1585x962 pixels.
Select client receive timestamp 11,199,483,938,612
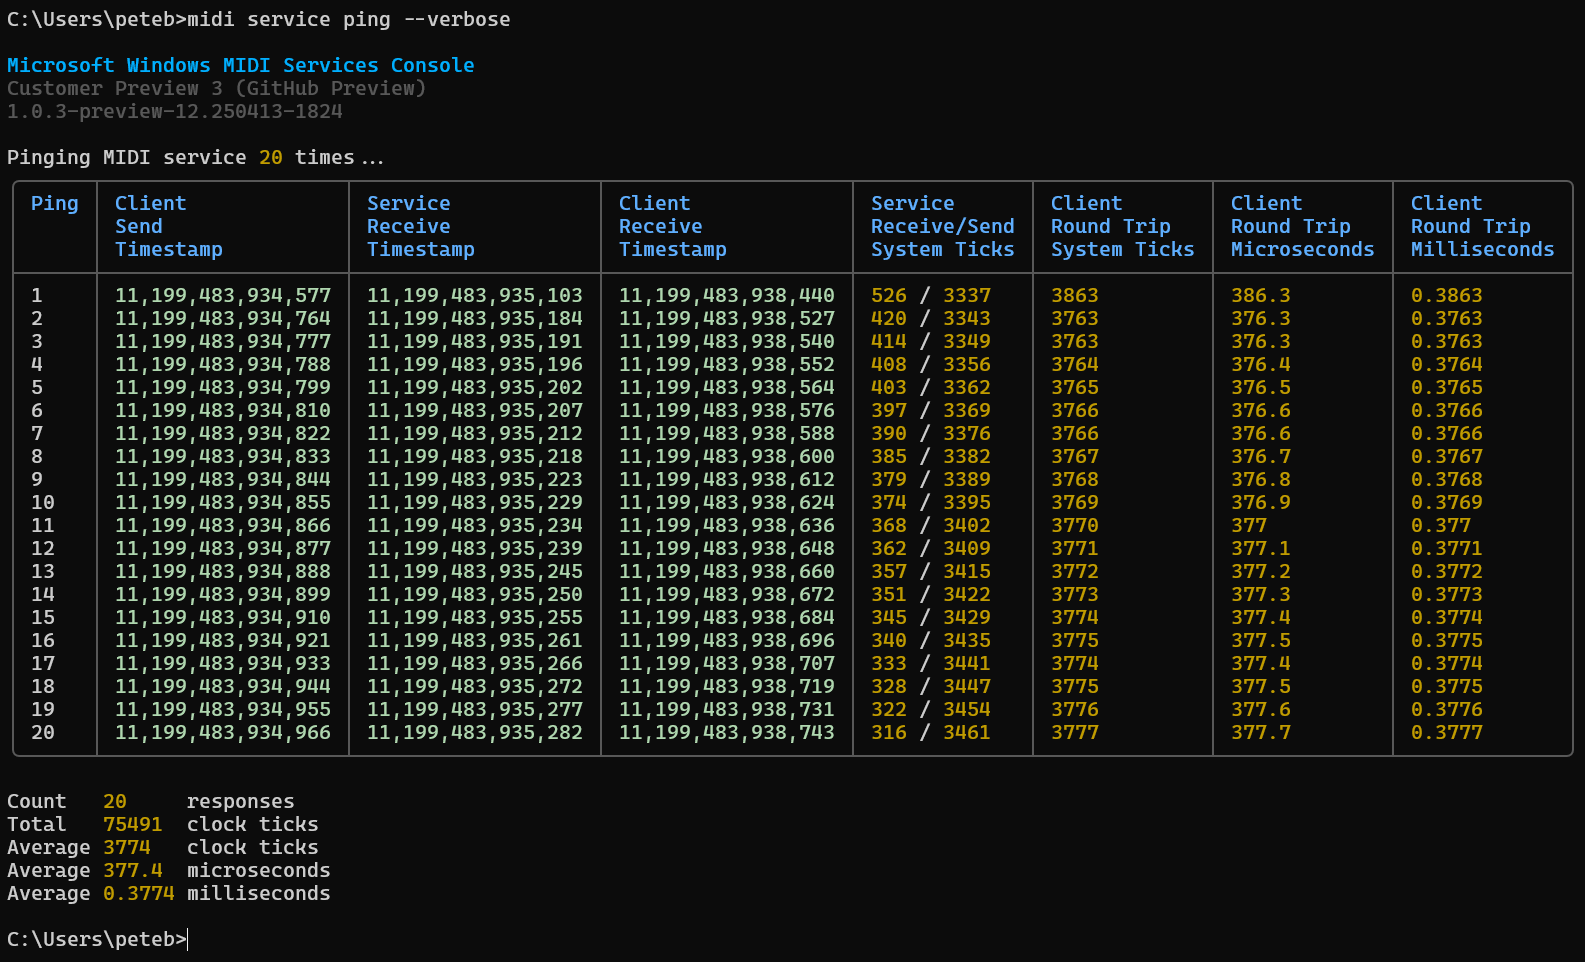pos(727,479)
